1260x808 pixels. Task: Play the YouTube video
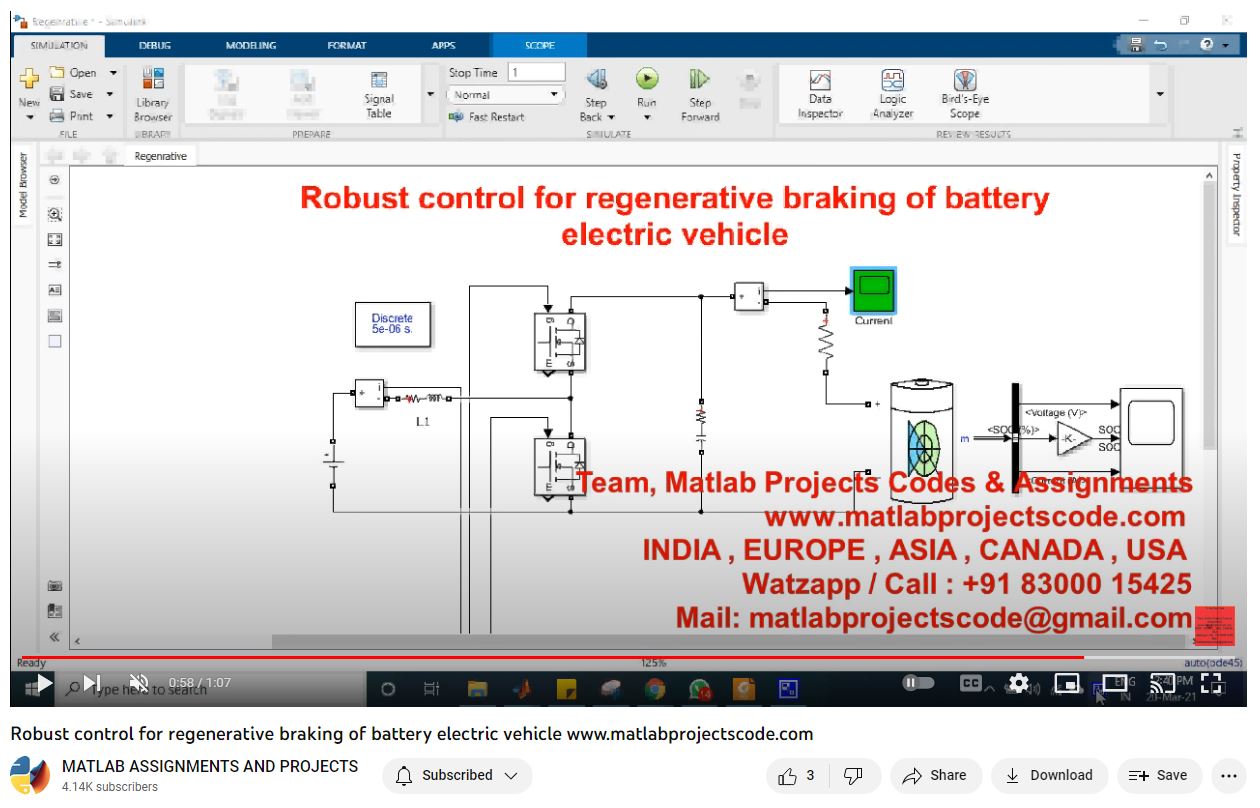[43, 683]
